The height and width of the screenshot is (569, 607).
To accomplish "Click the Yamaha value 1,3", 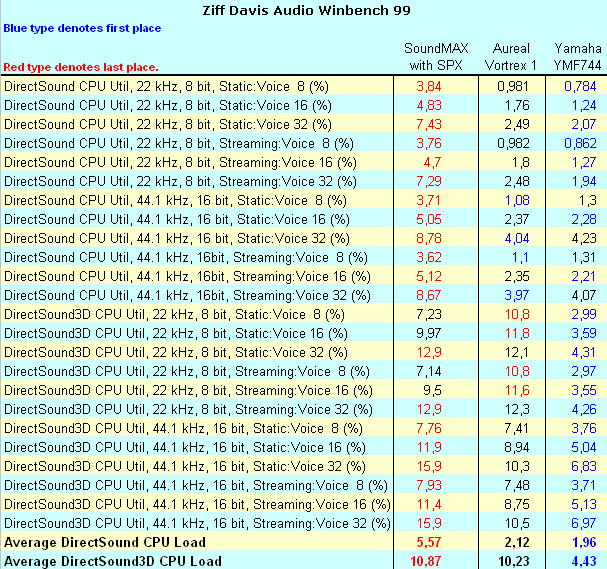I will pos(588,200).
